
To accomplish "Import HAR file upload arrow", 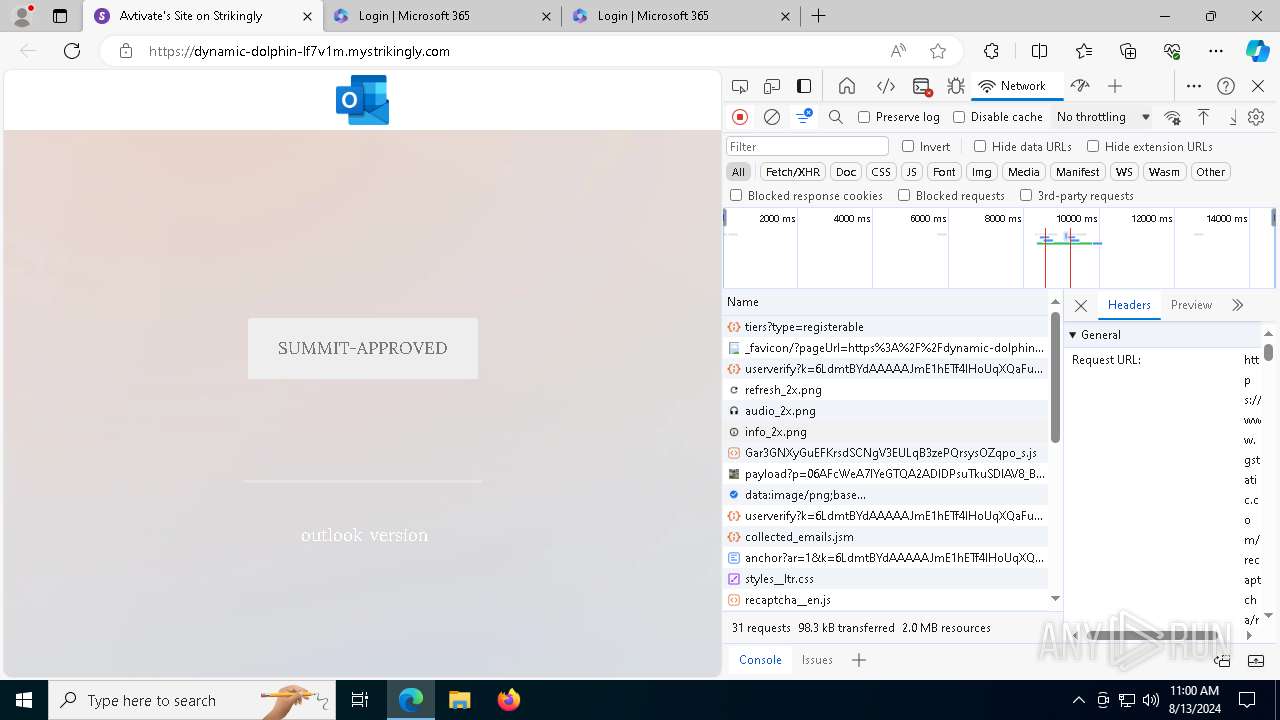I will (x=1203, y=117).
